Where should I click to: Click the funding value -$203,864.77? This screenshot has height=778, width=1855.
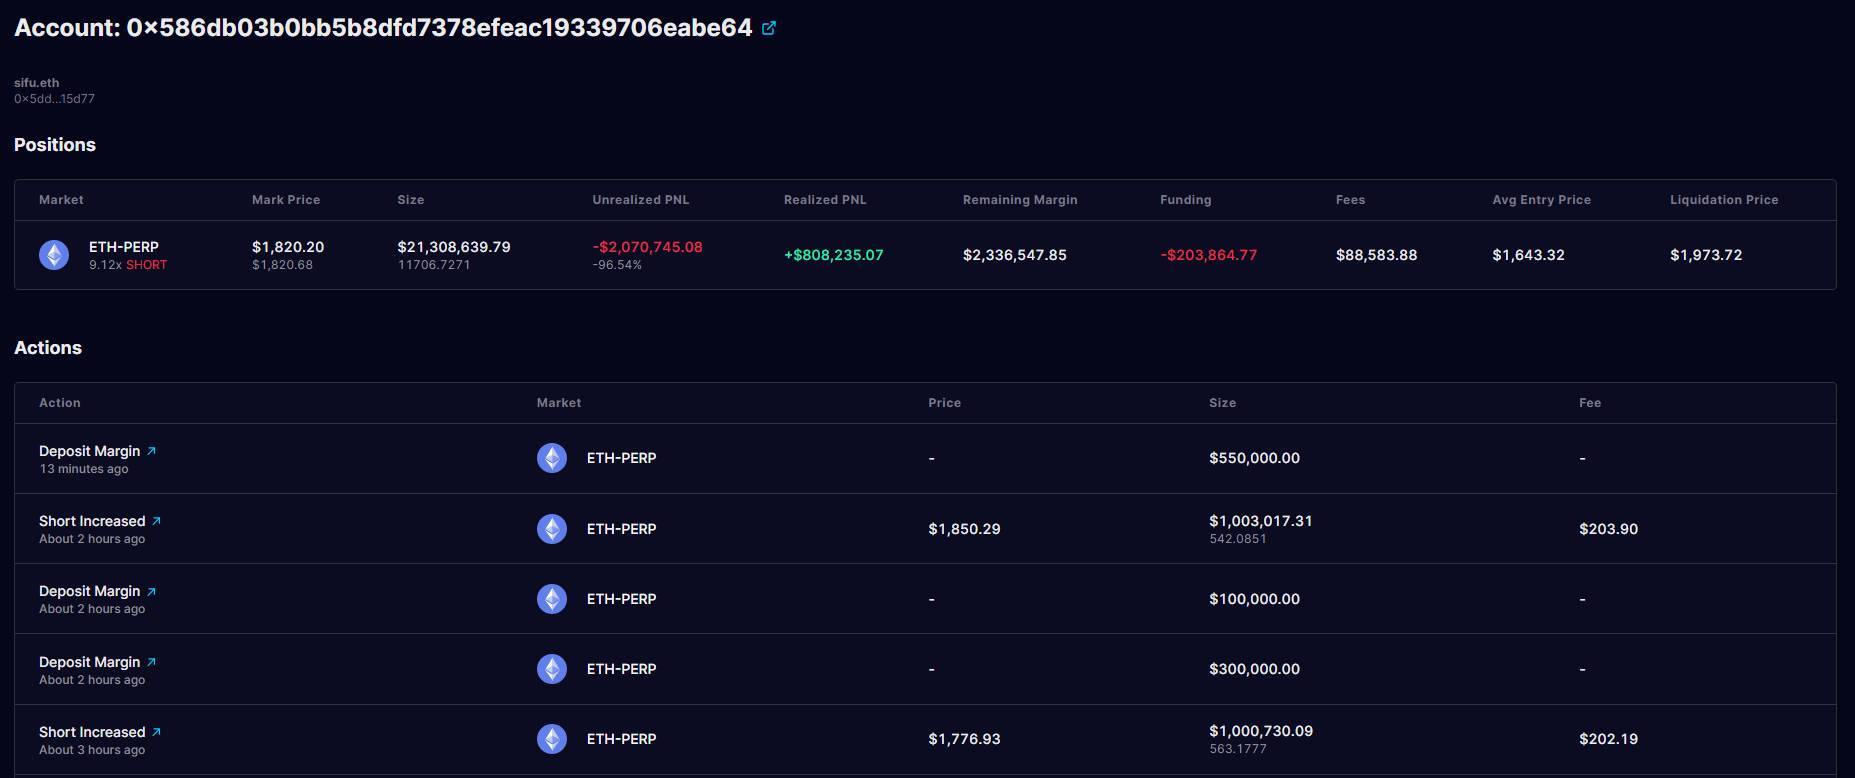(x=1208, y=255)
